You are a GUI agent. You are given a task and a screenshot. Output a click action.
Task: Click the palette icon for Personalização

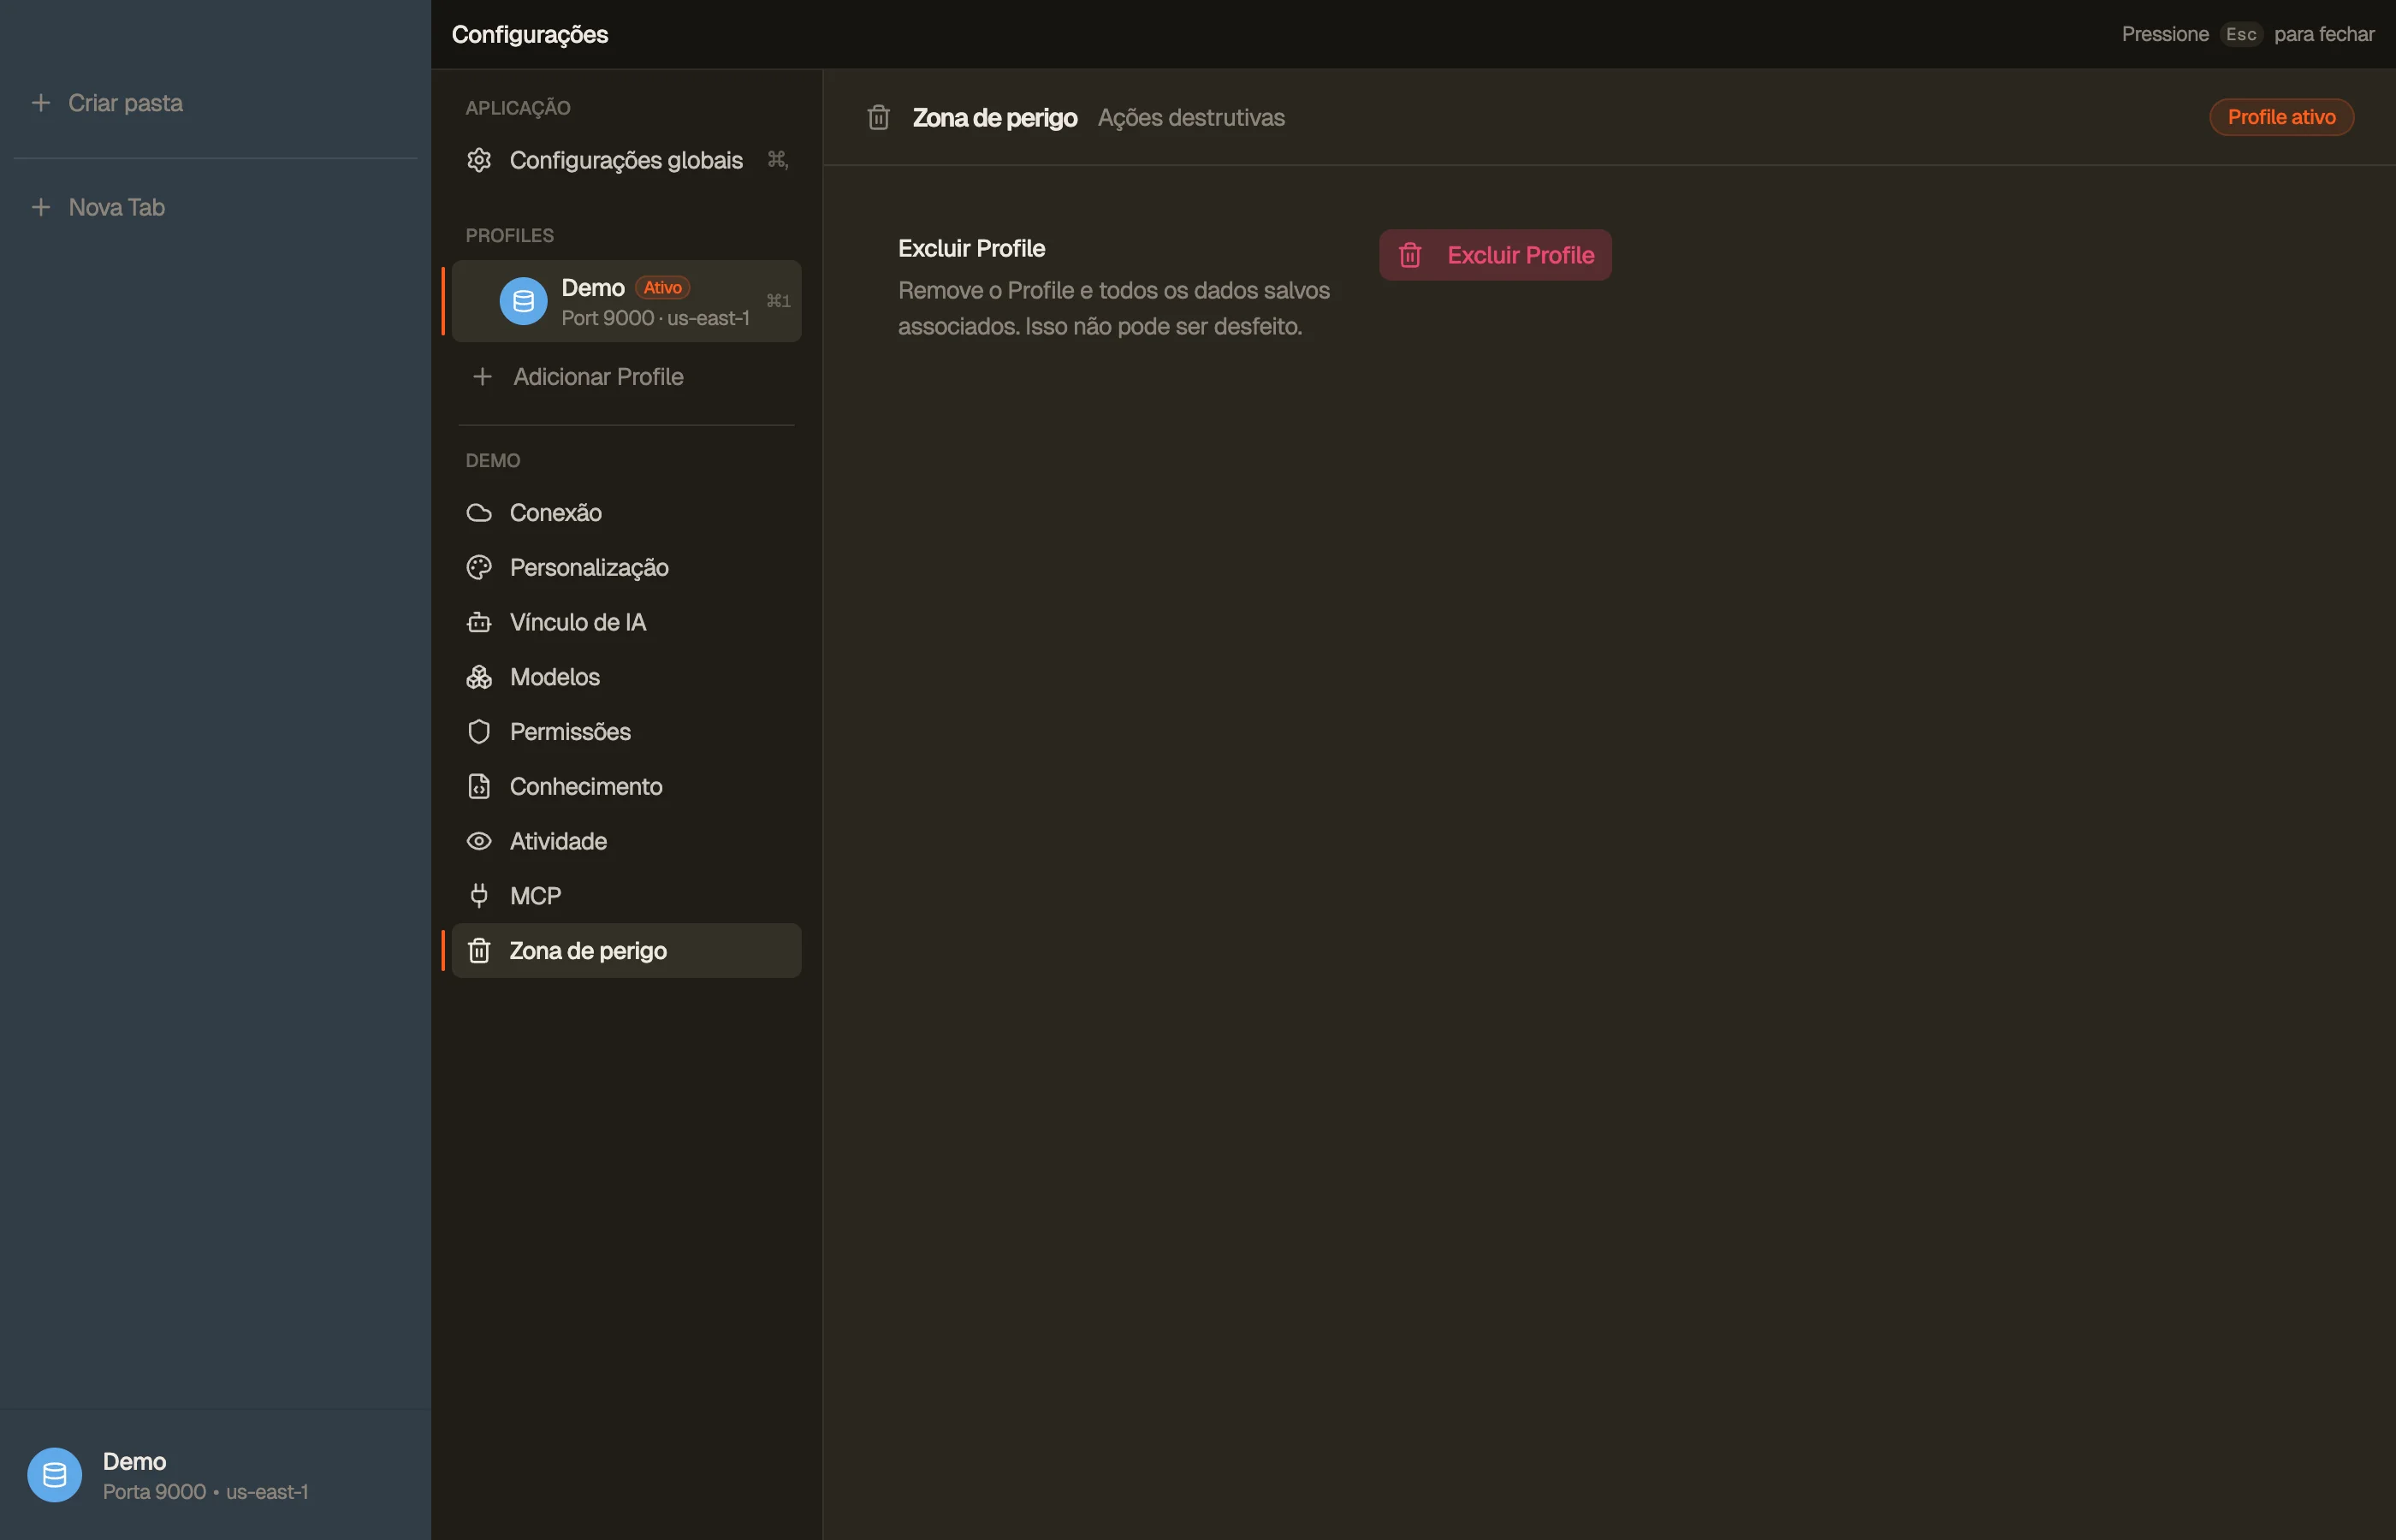click(x=479, y=567)
